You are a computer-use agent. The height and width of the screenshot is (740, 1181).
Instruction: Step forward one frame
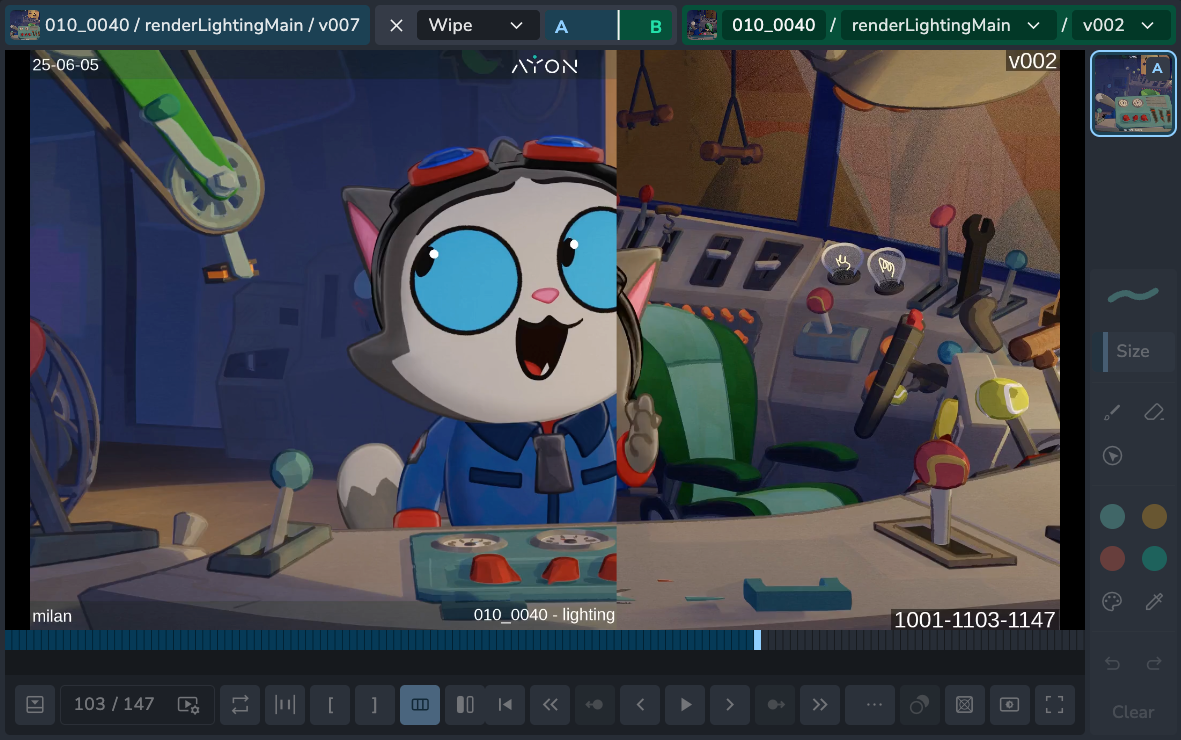click(730, 705)
